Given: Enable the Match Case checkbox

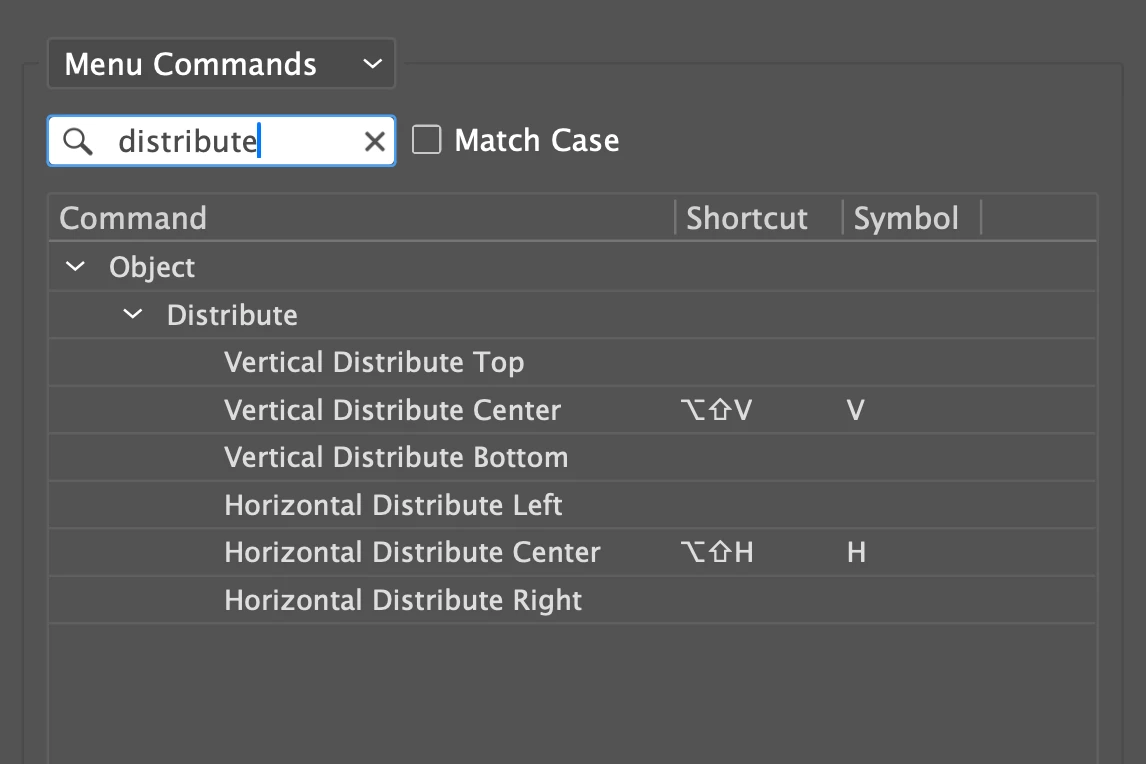Looking at the screenshot, I should pyautogui.click(x=427, y=140).
